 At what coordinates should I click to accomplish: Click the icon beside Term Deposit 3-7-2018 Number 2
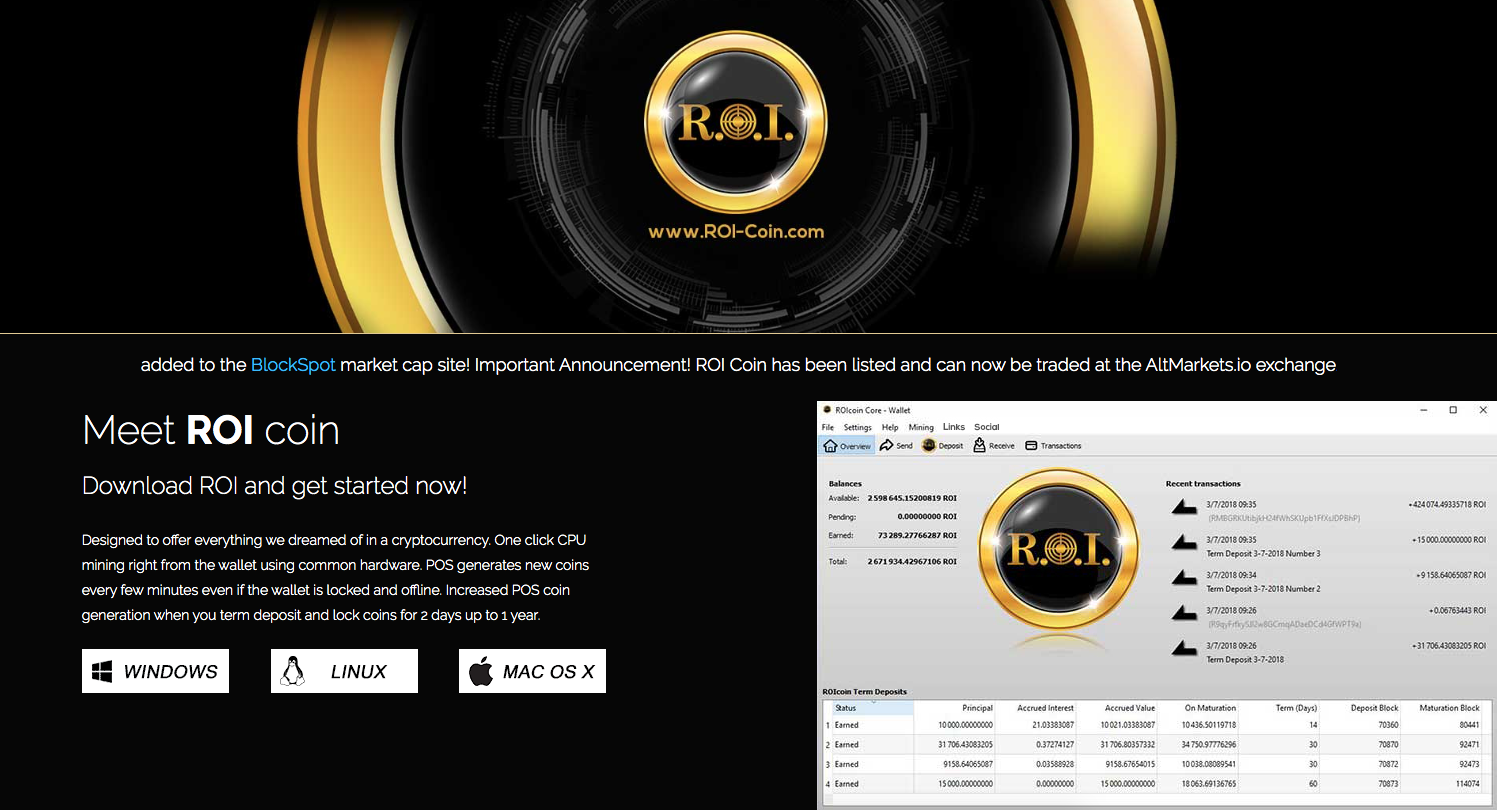pos(1185,579)
